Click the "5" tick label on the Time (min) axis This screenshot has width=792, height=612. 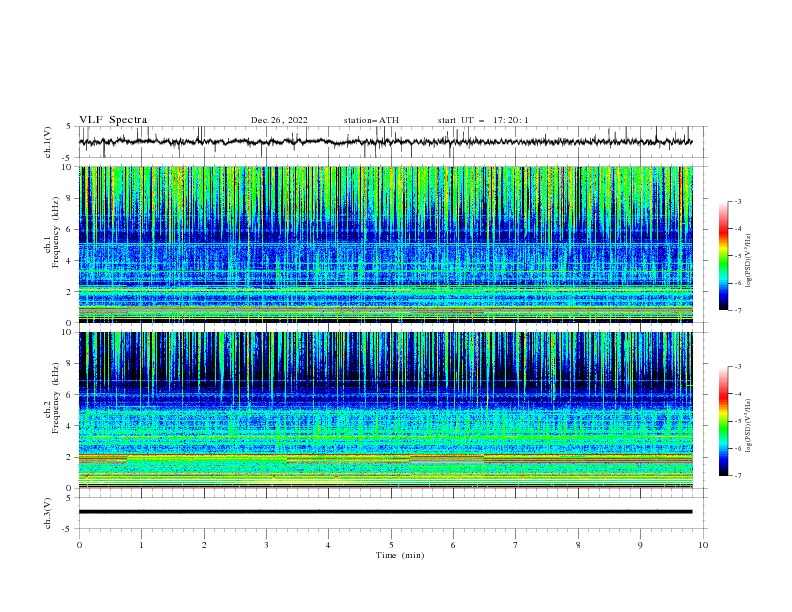[x=391, y=545]
